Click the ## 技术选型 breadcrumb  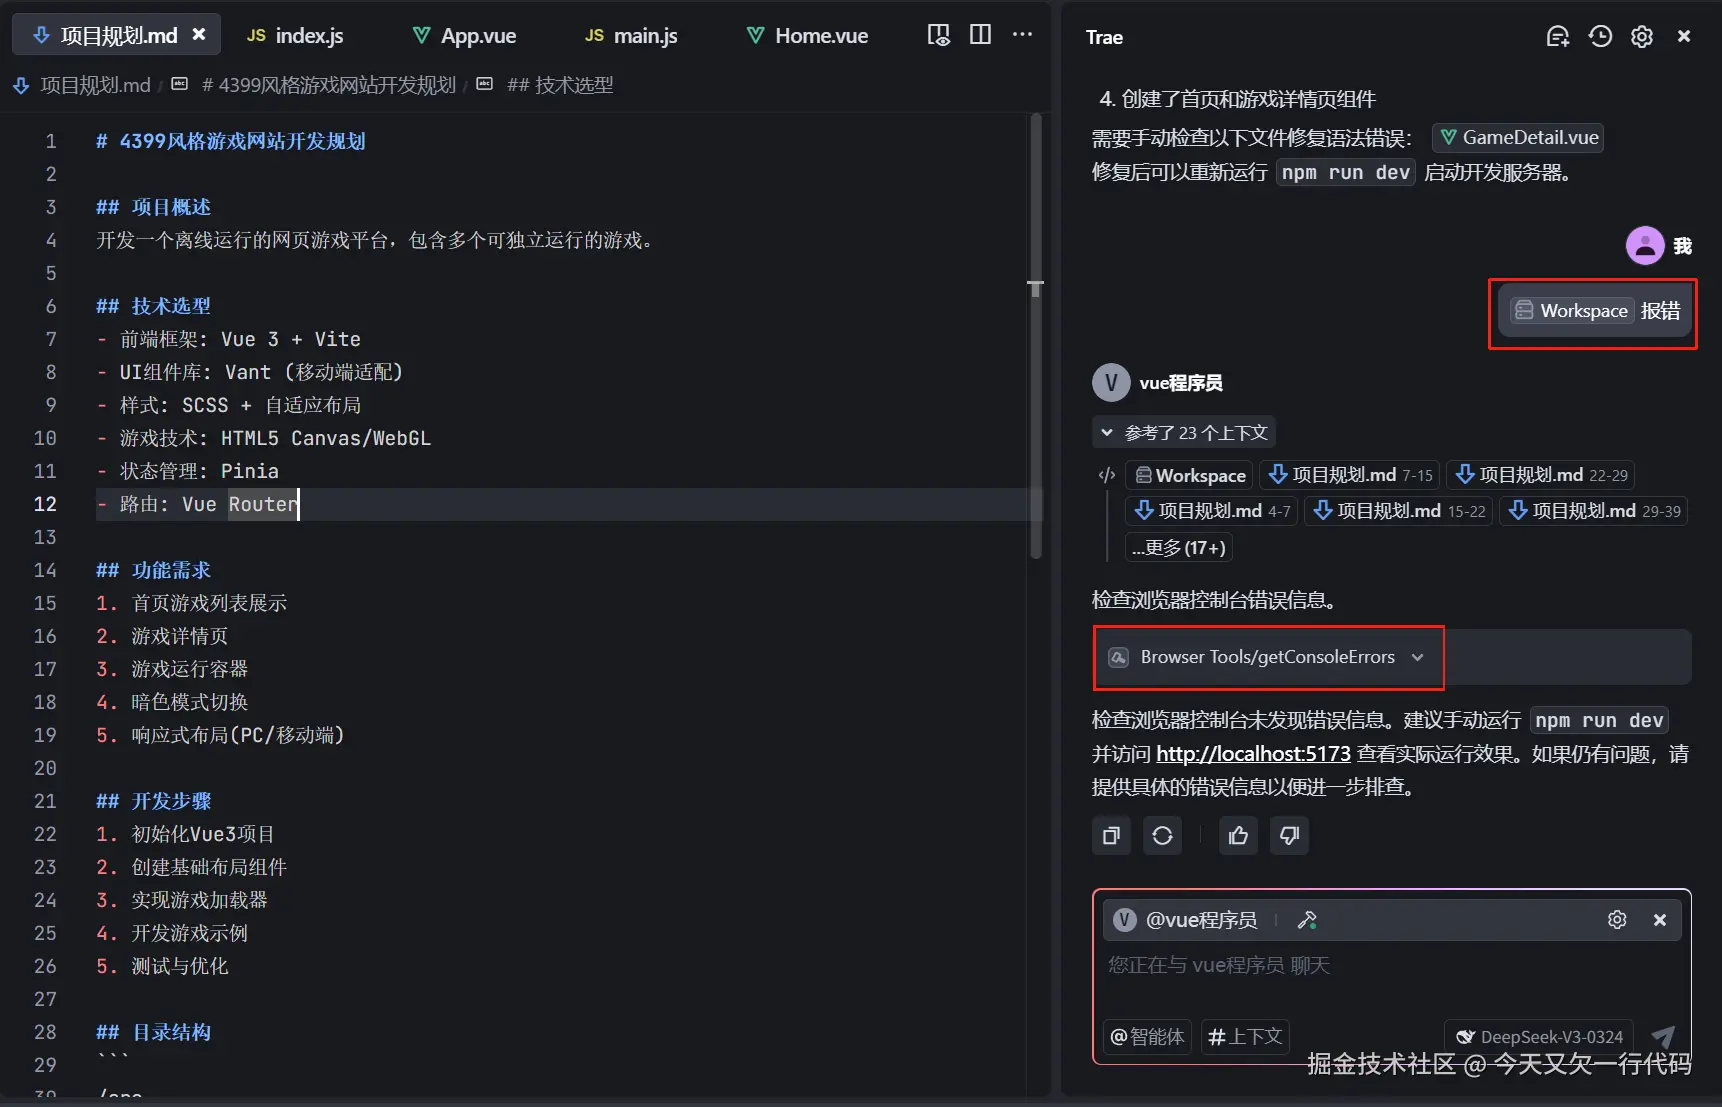click(x=559, y=85)
